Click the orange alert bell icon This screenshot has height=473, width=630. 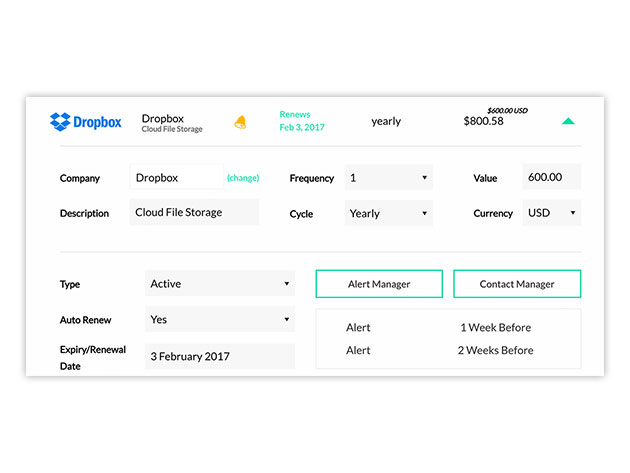pyautogui.click(x=240, y=122)
